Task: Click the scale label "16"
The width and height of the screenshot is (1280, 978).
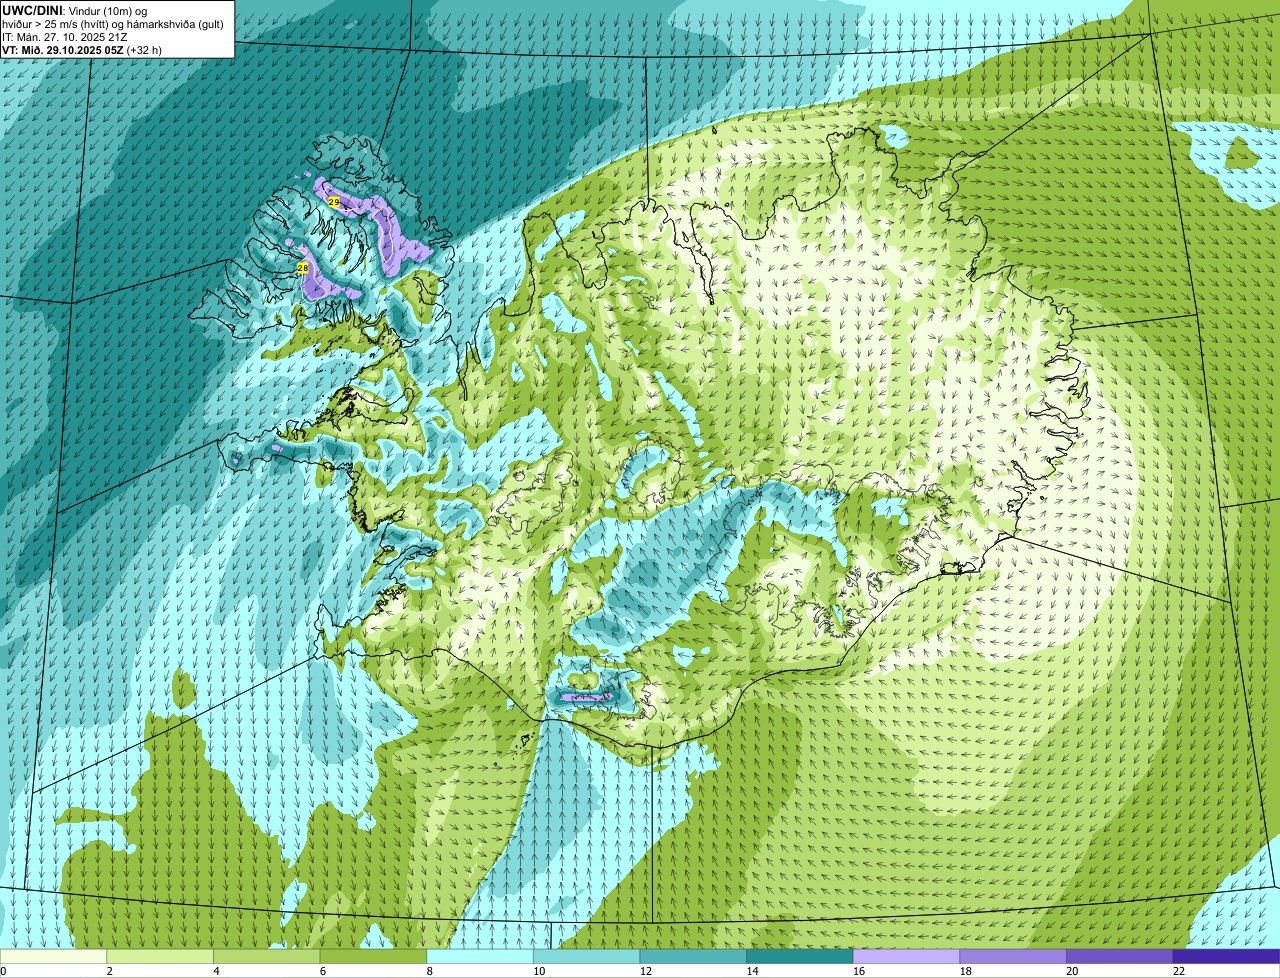Action: click(x=859, y=971)
